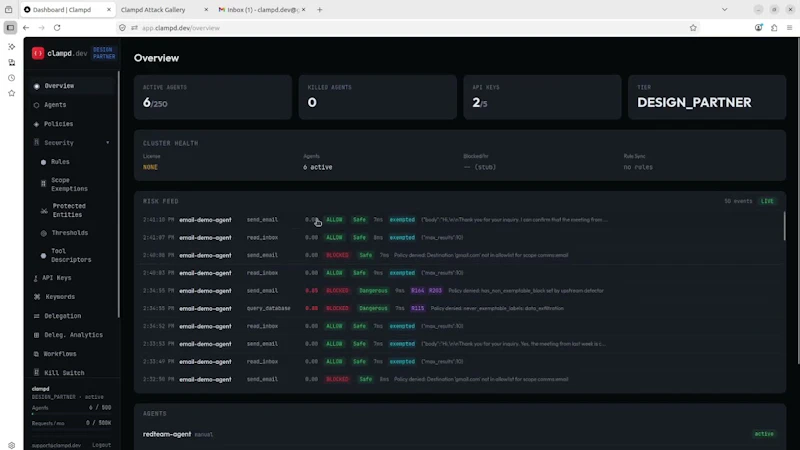Click the Killed Agents stat card
This screenshot has width=800, height=450.
coord(378,97)
